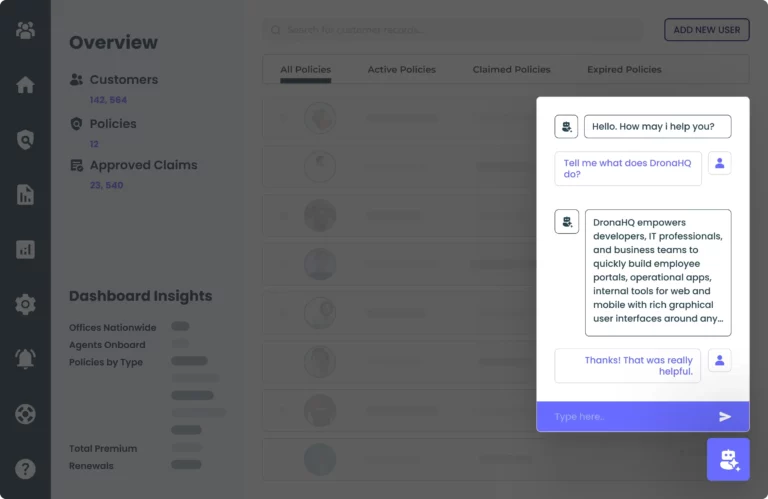Go to Home in the sidebar
Screen dimensions: 768x499
(x=25, y=85)
